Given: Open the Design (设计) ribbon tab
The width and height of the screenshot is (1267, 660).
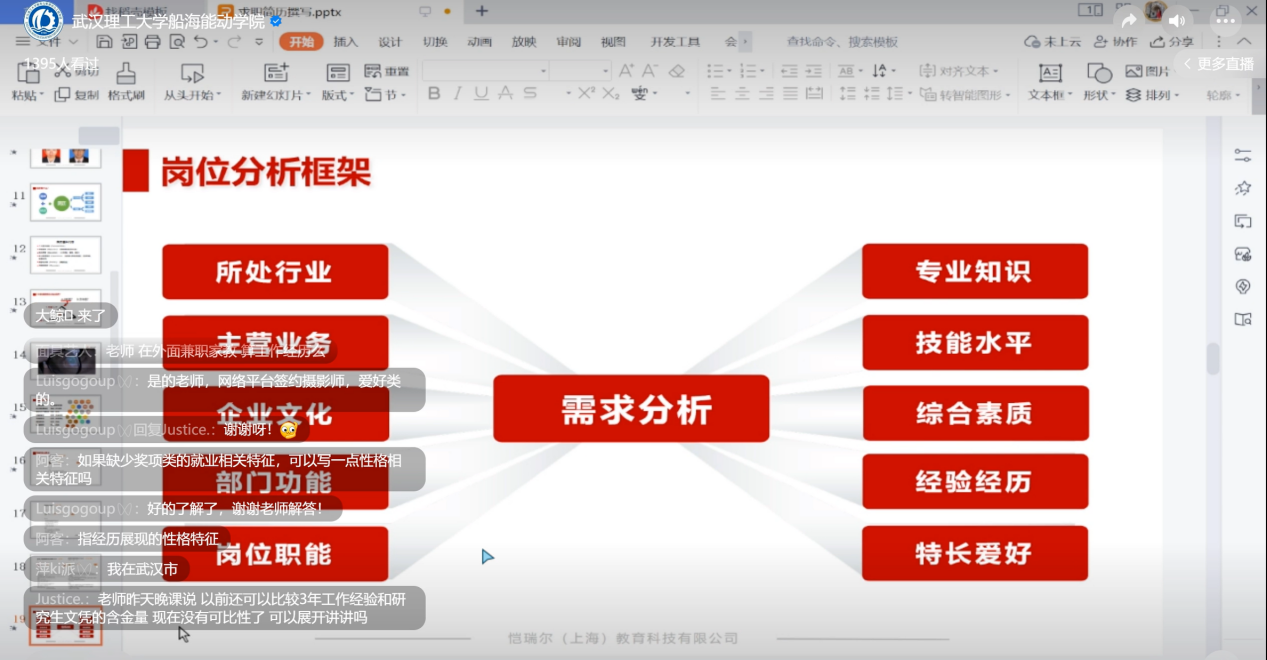Looking at the screenshot, I should point(390,42).
